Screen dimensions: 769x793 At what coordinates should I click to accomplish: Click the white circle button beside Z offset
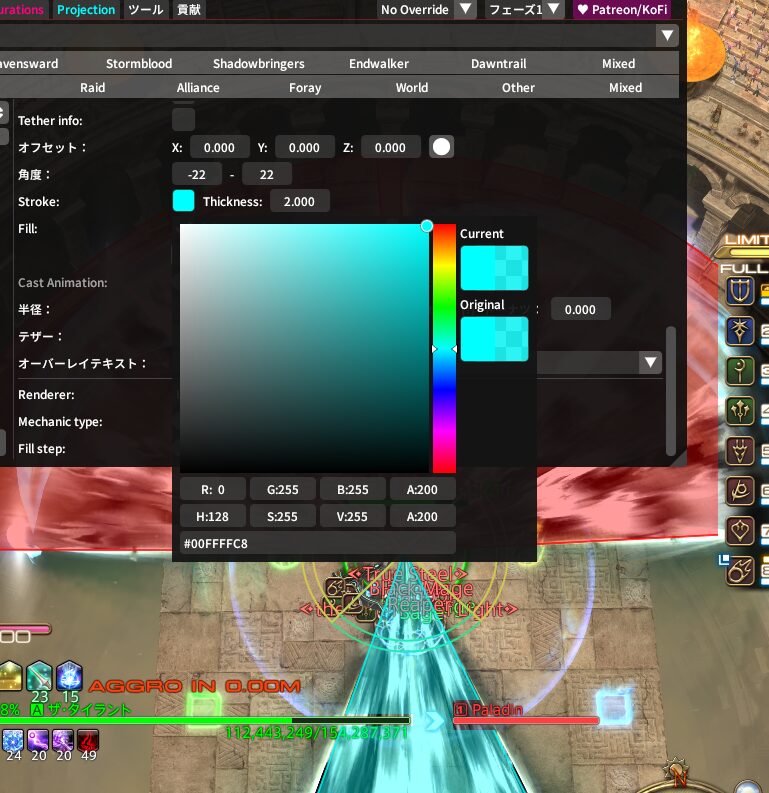tap(441, 147)
